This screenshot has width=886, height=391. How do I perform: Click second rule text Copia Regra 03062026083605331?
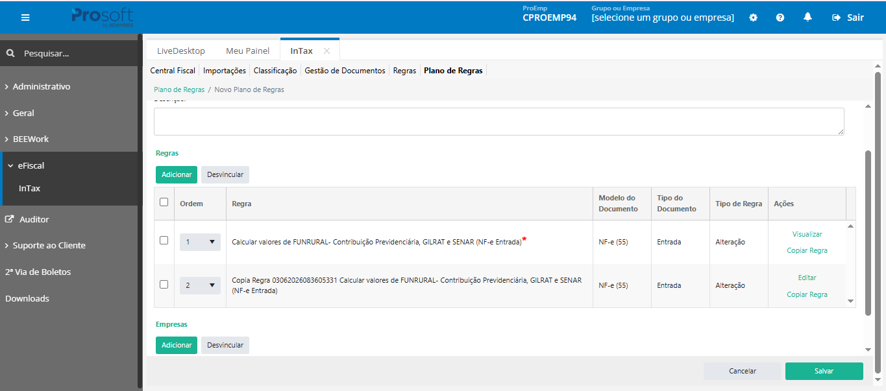[x=407, y=285]
